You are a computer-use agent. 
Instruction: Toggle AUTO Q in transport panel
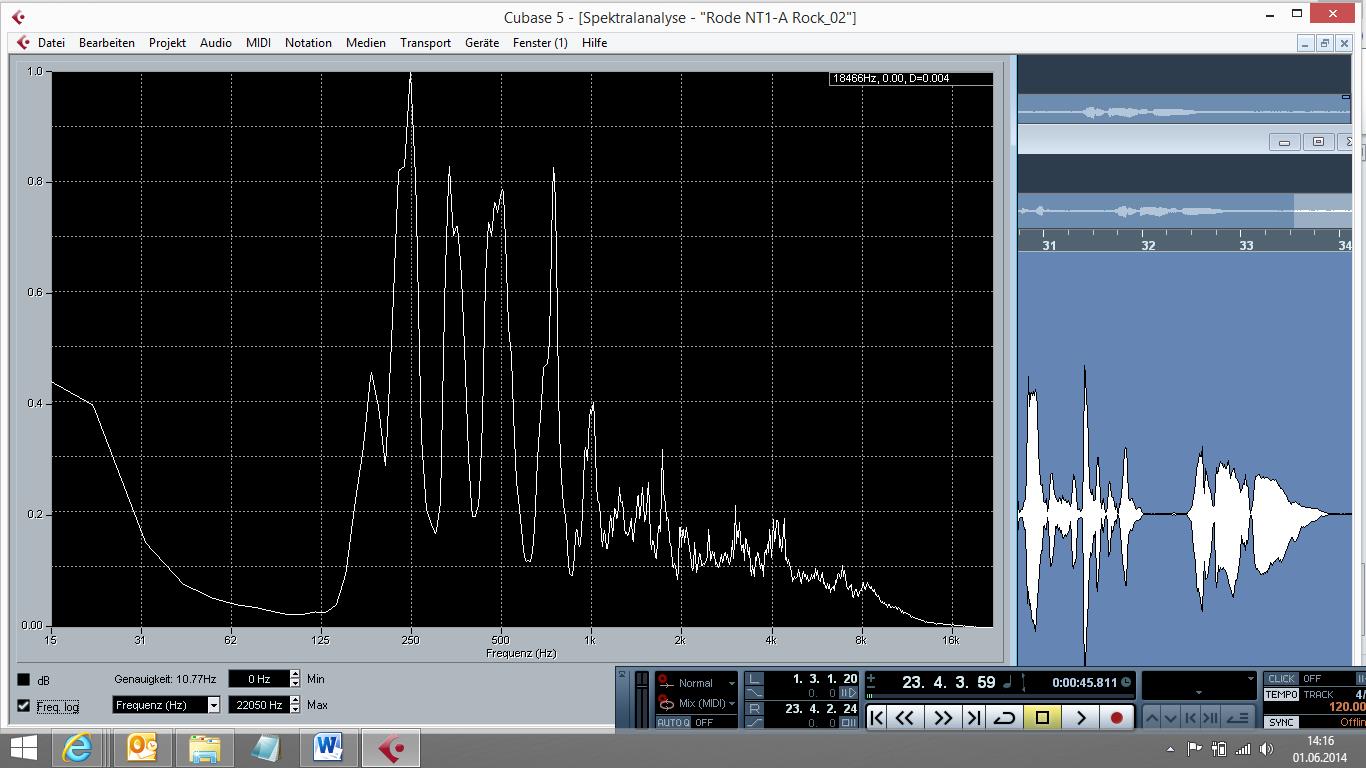point(671,722)
